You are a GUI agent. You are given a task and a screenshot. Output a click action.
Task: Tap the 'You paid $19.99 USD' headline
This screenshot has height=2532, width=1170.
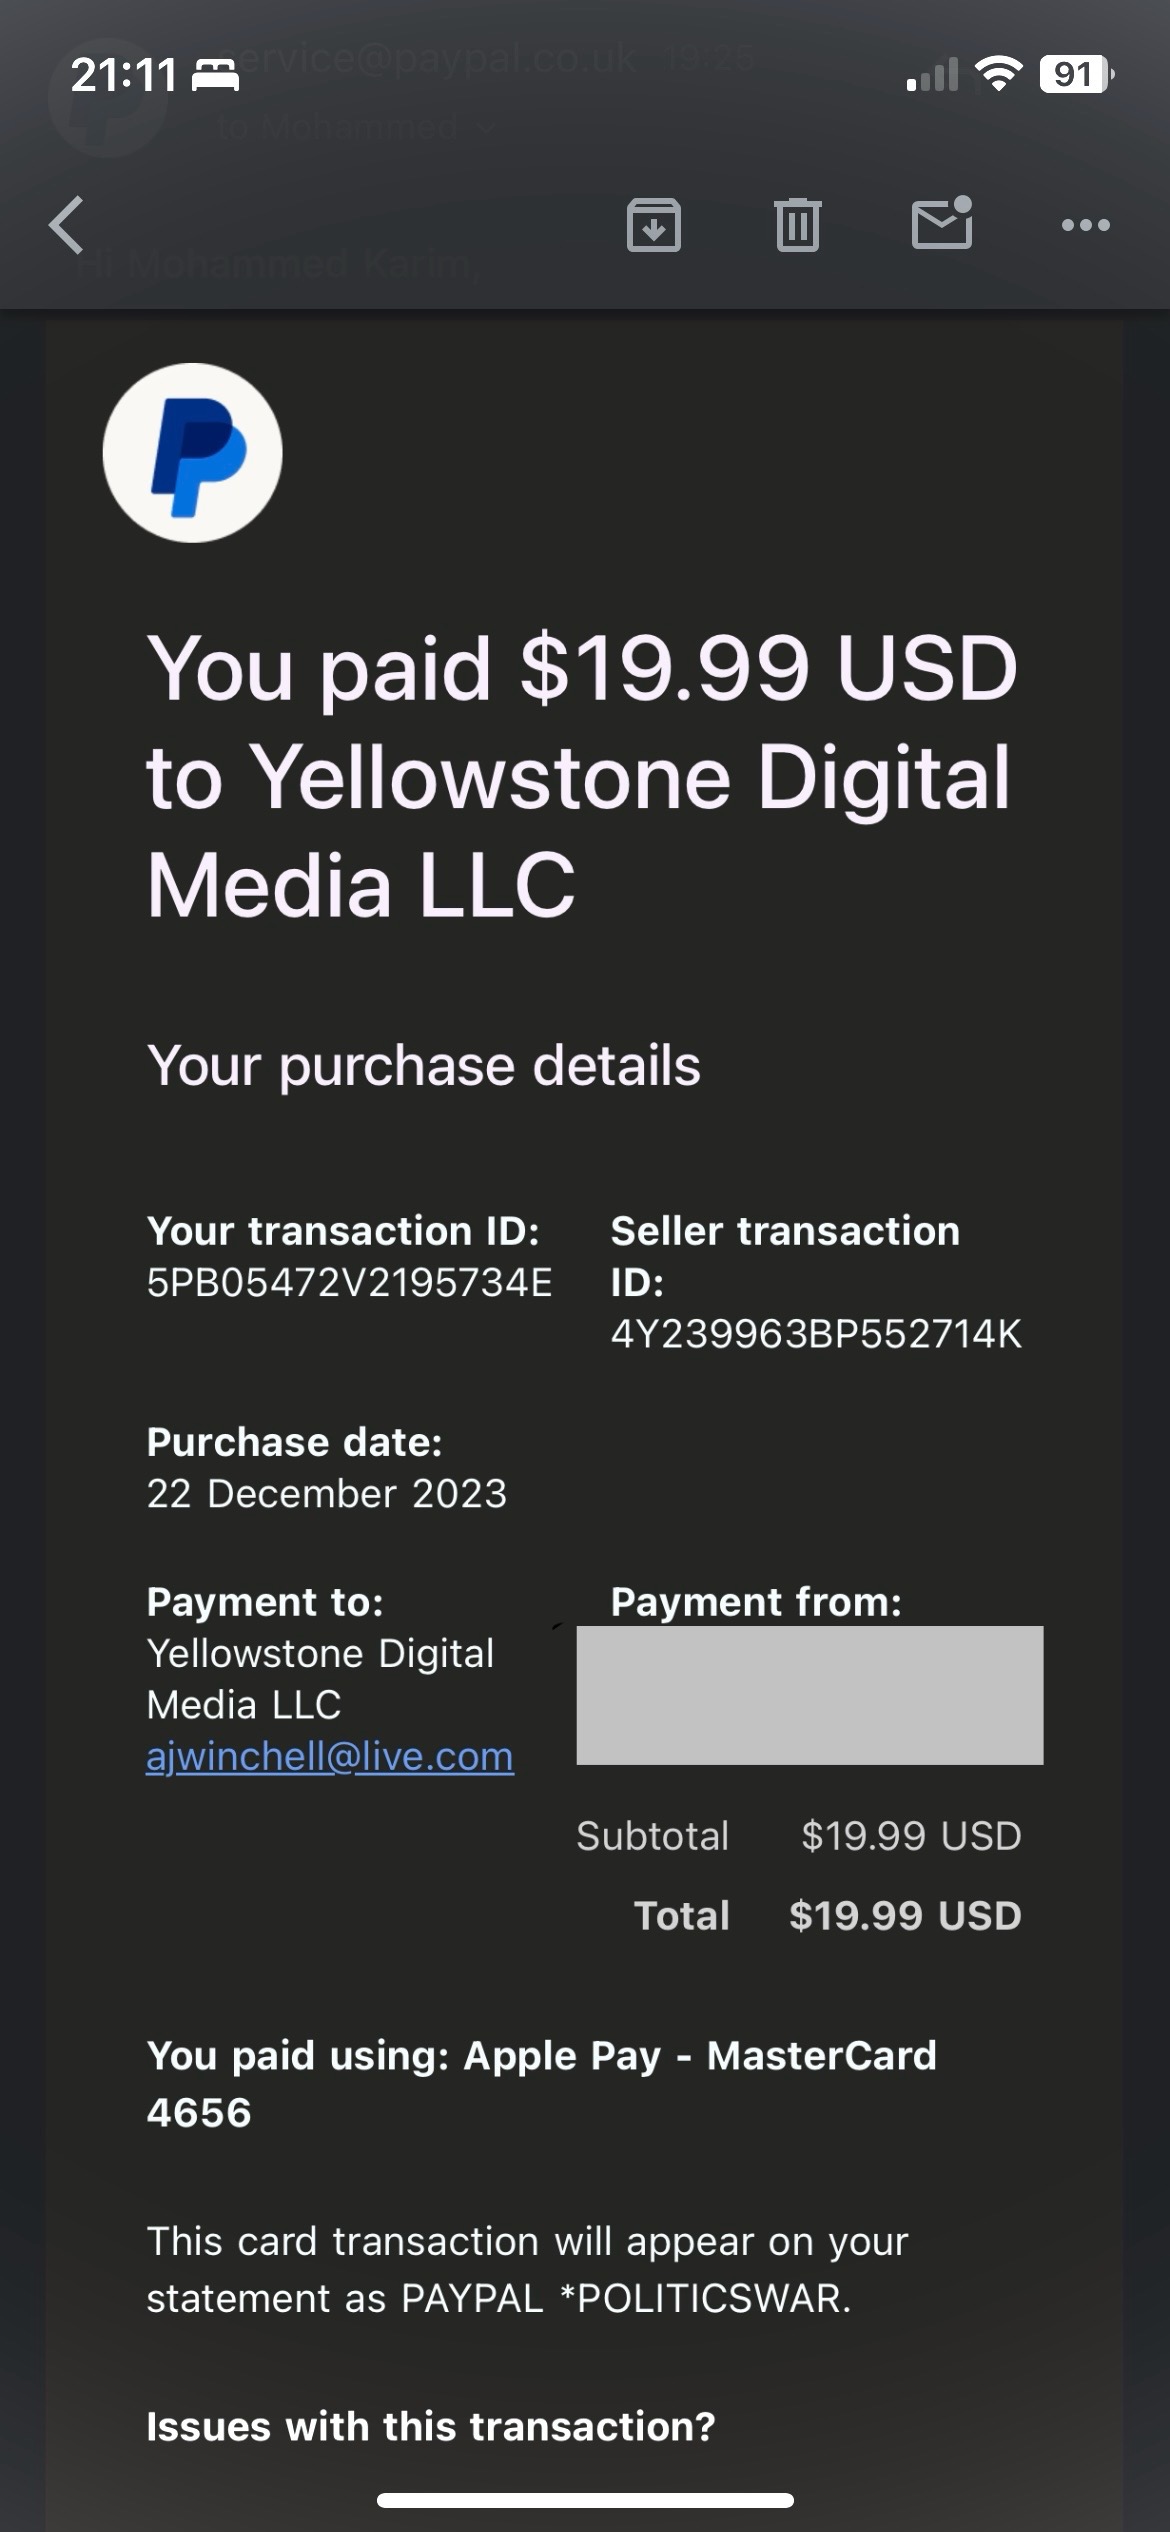click(x=582, y=668)
